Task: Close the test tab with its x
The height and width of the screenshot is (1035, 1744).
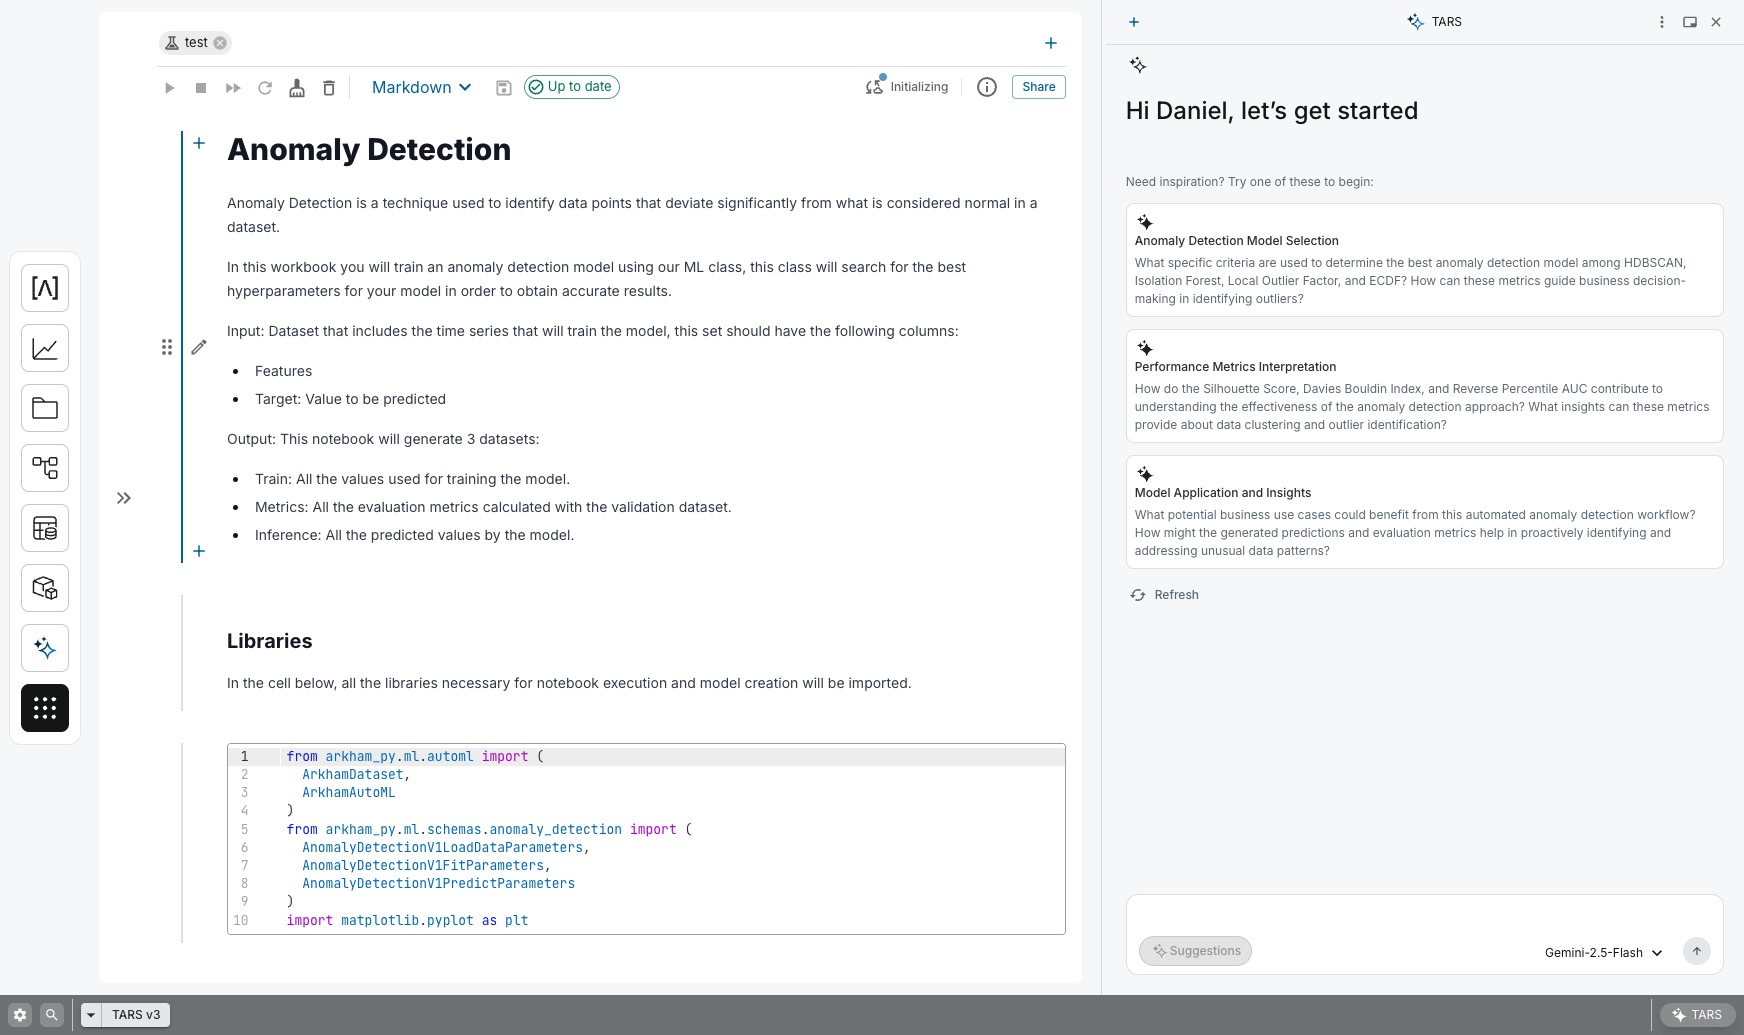Action: tap(220, 43)
